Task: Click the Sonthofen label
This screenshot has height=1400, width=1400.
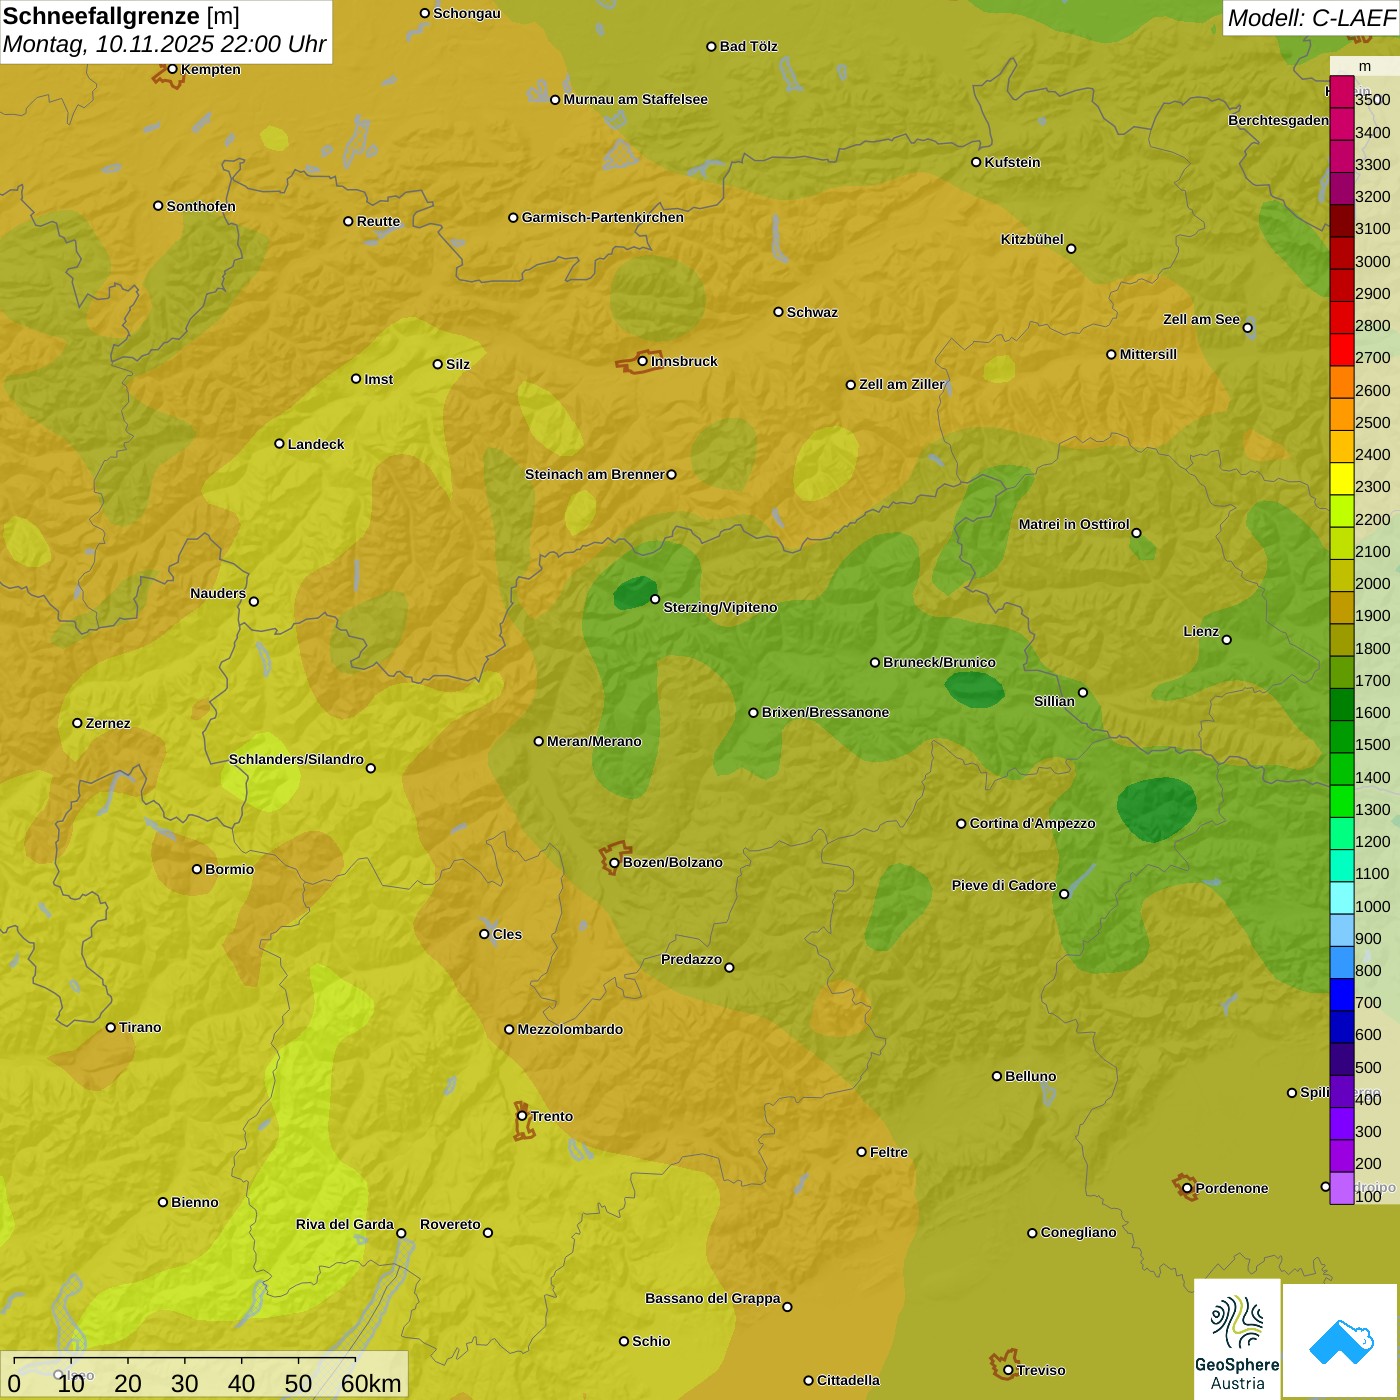Action: (201, 206)
